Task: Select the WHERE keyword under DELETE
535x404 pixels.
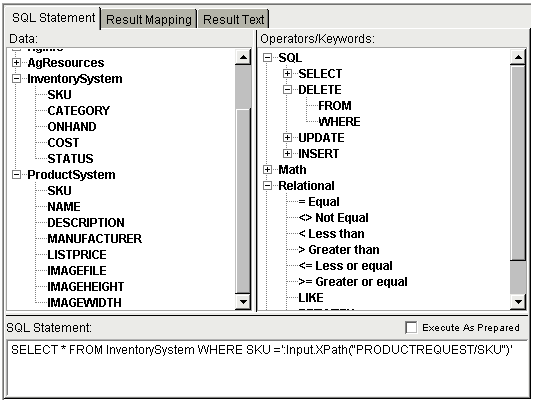Action: click(339, 121)
